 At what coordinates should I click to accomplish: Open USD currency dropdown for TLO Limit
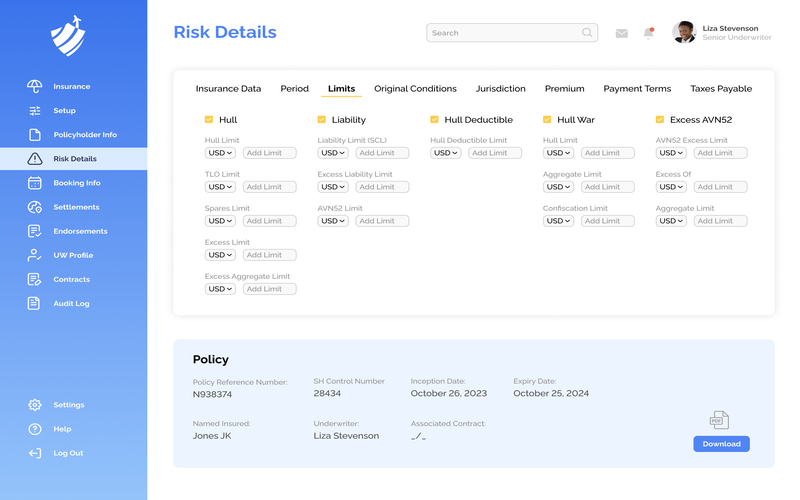[x=220, y=187]
